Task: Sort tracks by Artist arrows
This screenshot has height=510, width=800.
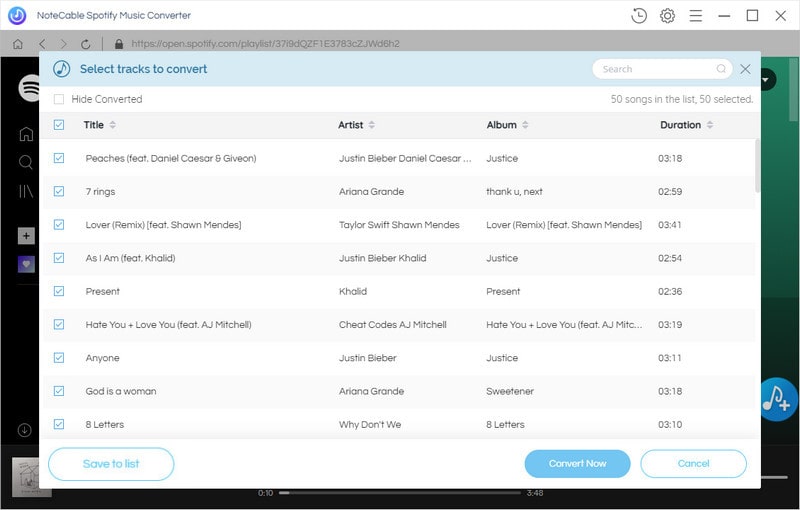Action: pyautogui.click(x=372, y=125)
